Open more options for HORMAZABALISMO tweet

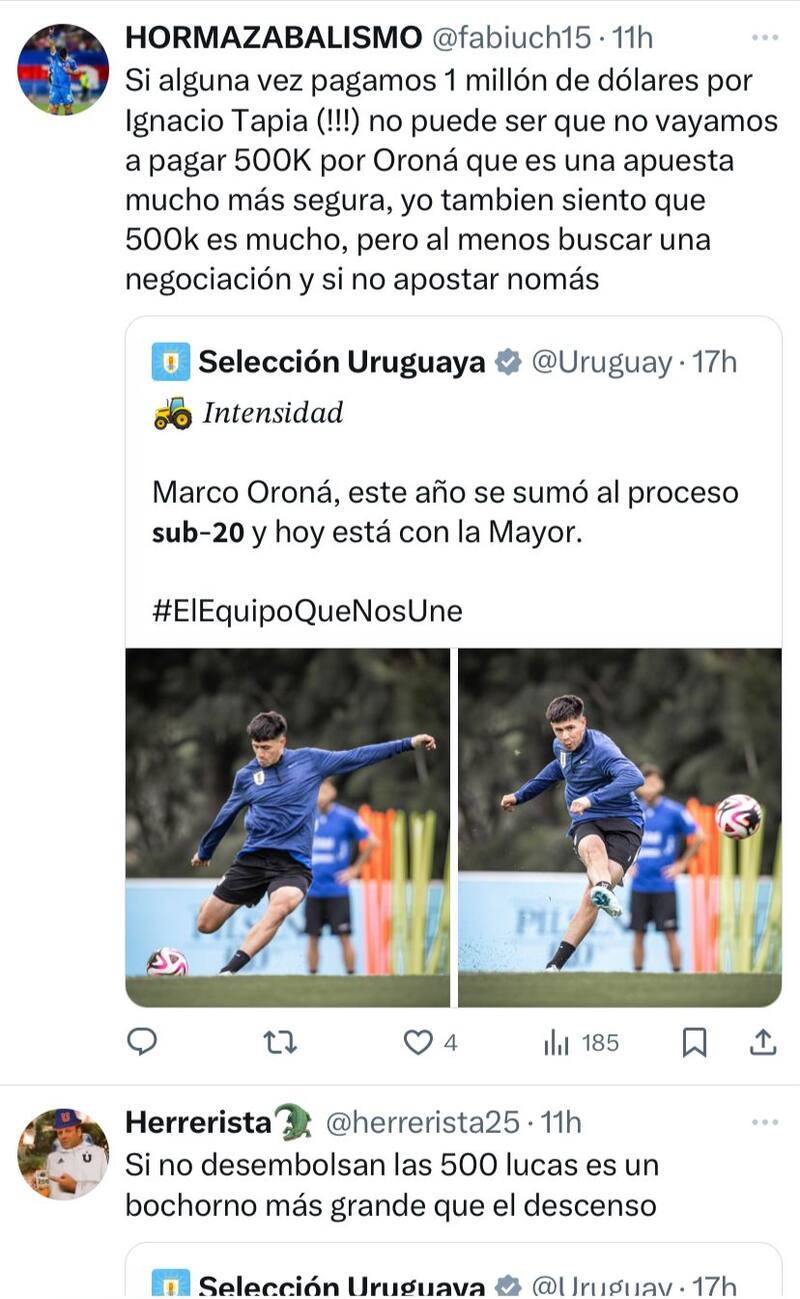tap(764, 38)
